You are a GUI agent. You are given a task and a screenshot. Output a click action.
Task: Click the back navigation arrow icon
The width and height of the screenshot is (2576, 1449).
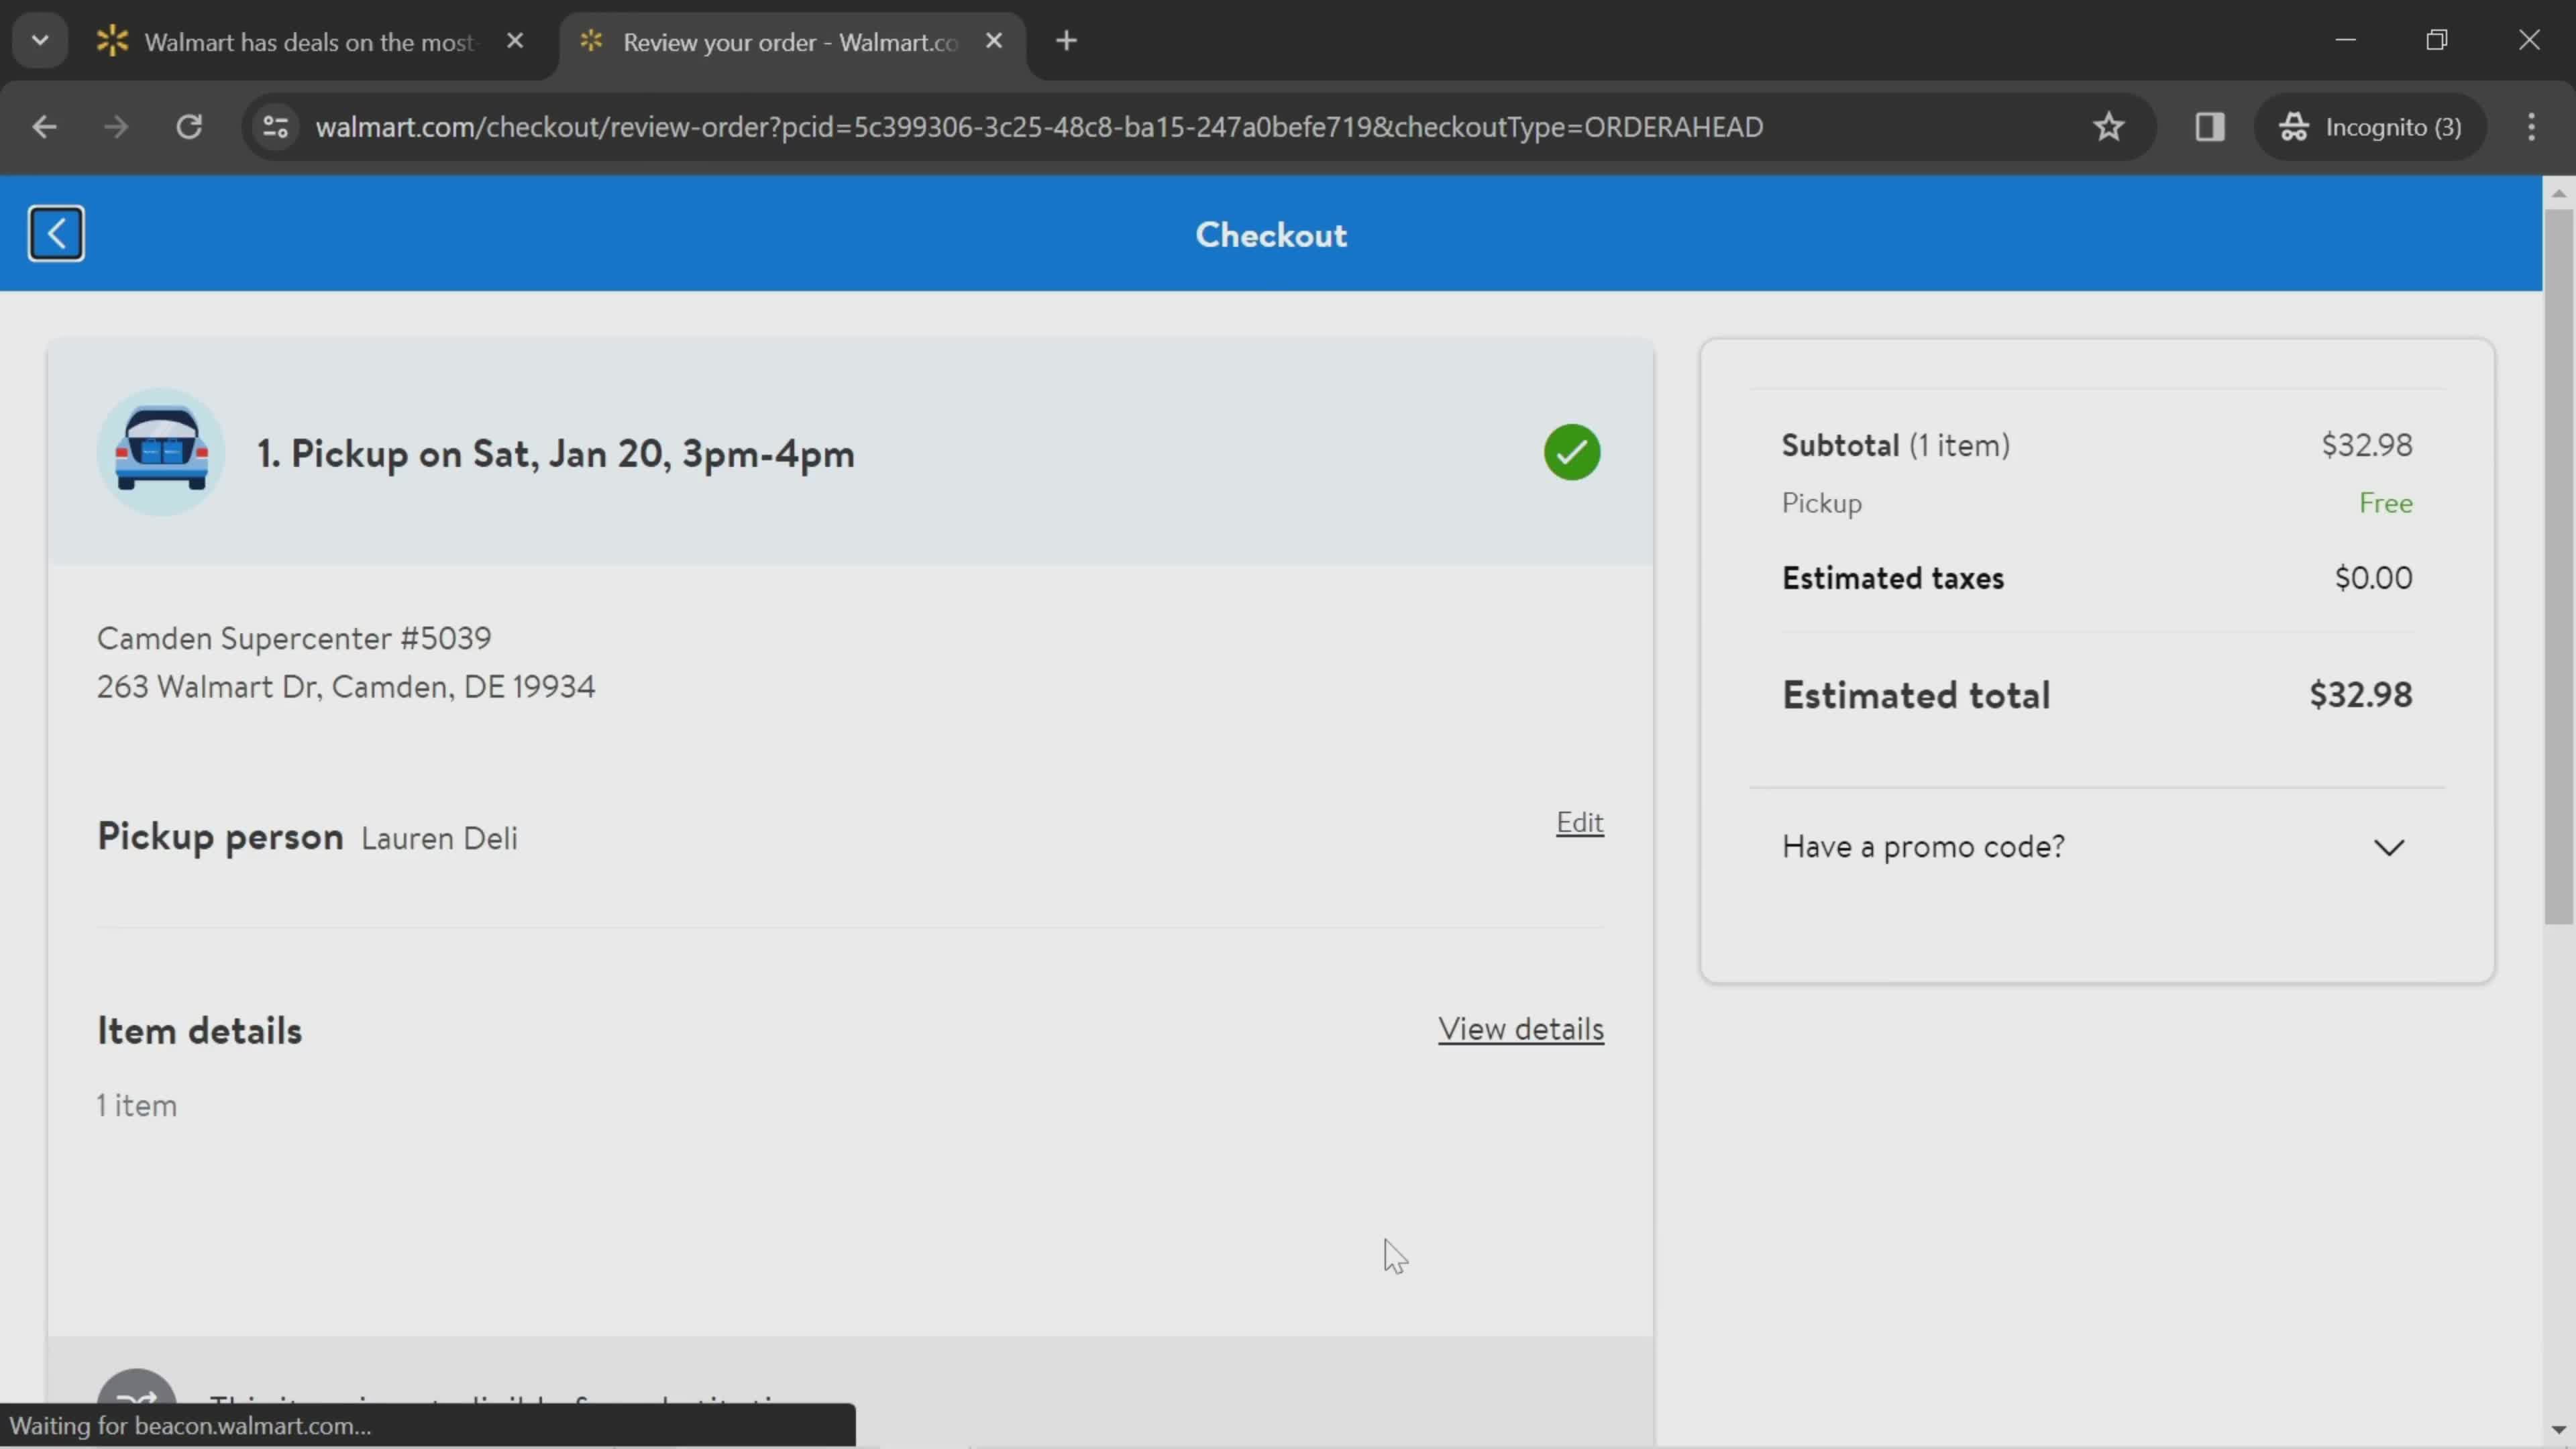[x=55, y=231]
